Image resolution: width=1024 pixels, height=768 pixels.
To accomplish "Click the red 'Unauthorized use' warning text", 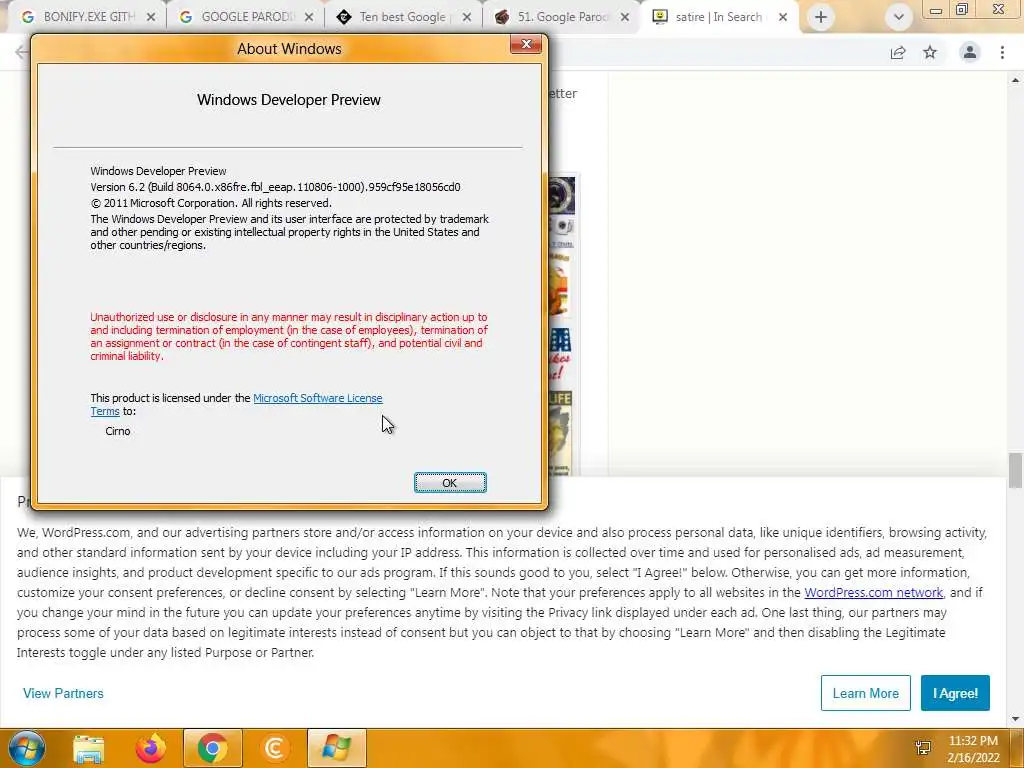I will [289, 336].
